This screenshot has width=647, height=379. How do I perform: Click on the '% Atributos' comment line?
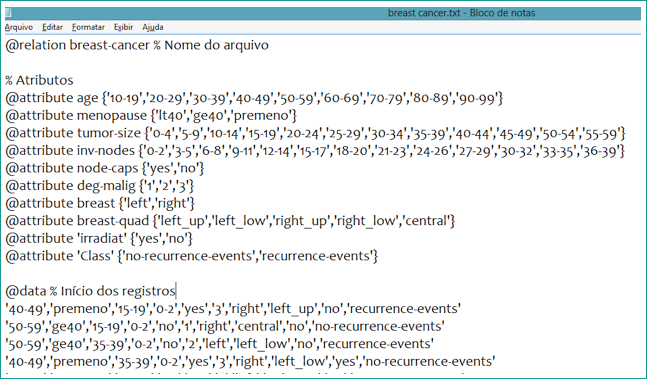pyautogui.click(x=39, y=80)
